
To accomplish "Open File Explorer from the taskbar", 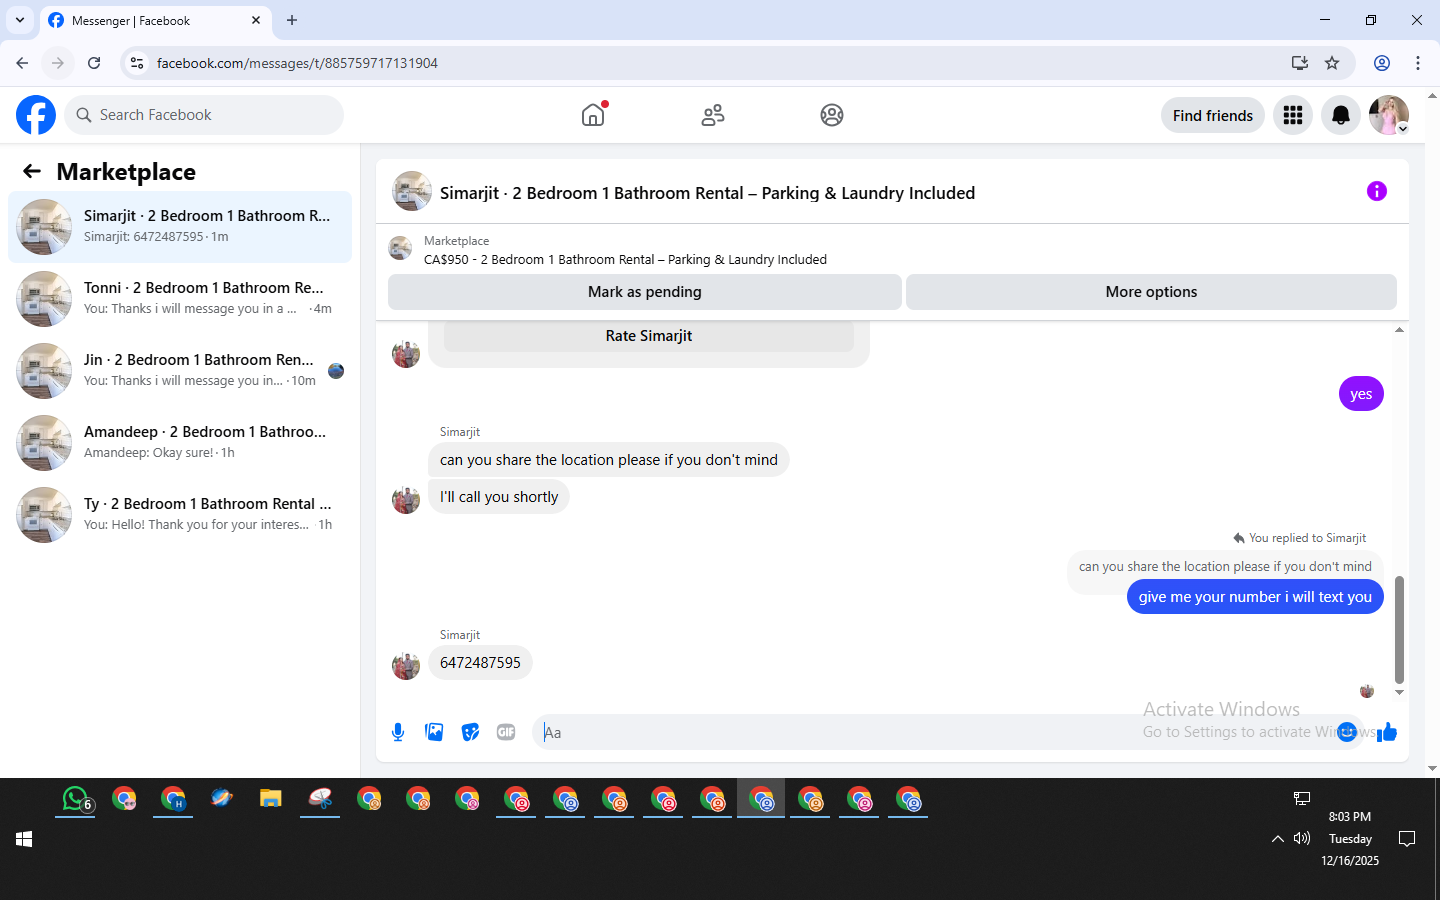I will [x=270, y=799].
